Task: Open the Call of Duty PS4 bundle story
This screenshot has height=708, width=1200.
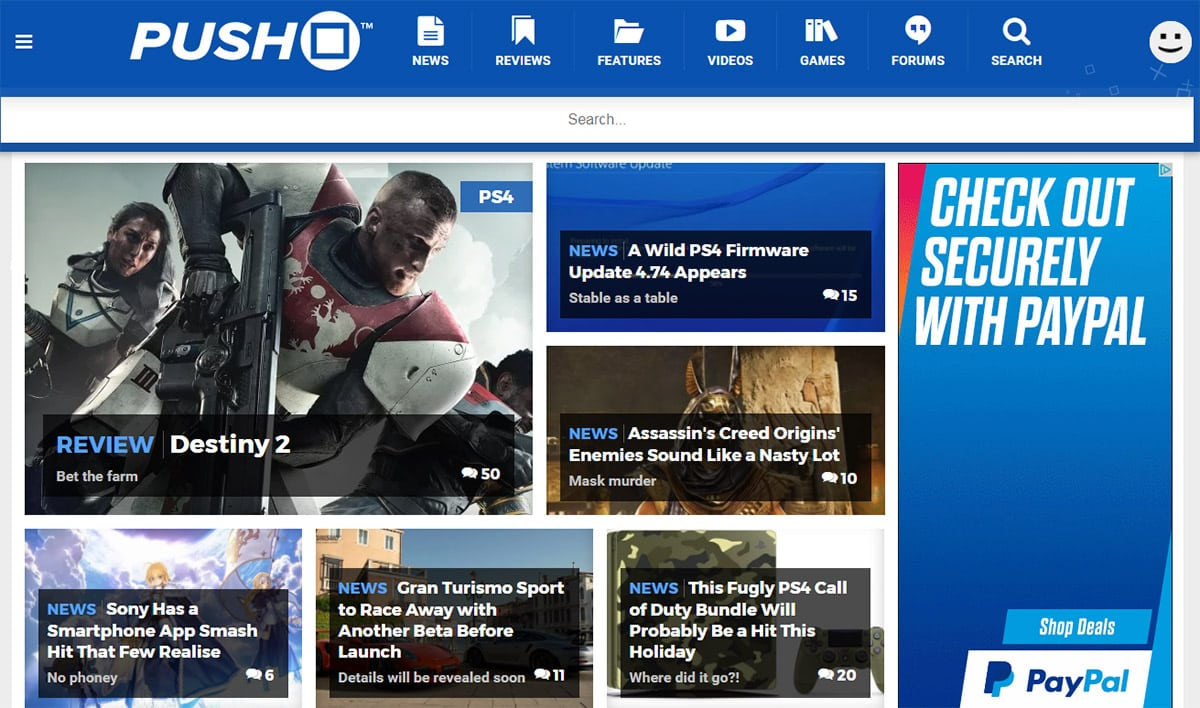Action: click(737, 620)
